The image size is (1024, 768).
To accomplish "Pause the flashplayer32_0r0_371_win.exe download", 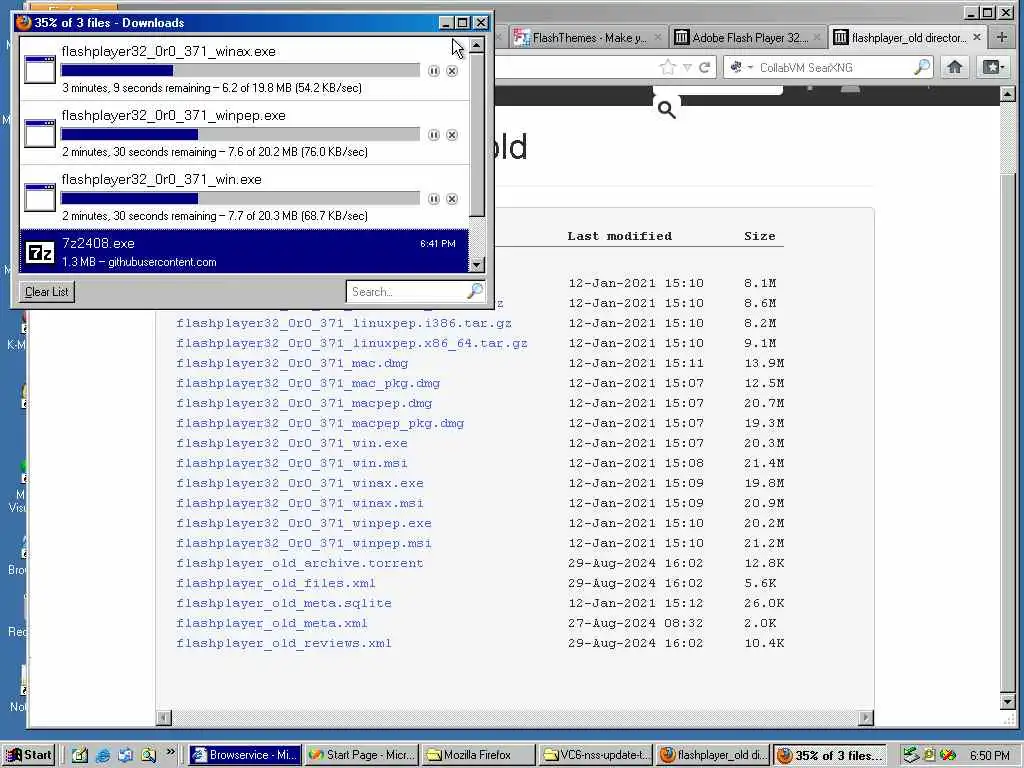I will [x=434, y=199].
